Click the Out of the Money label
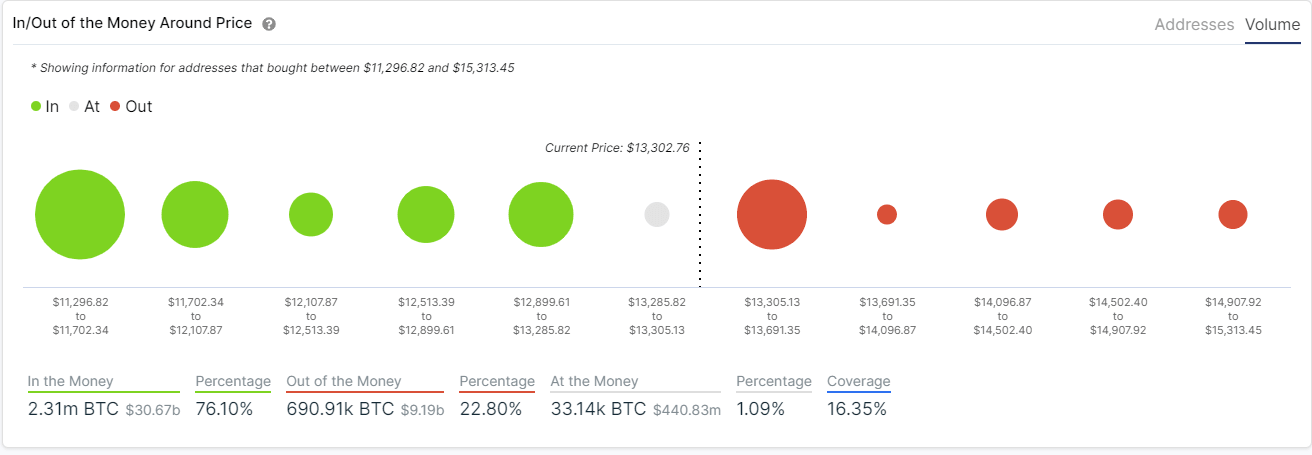This screenshot has width=1312, height=455. tap(344, 381)
